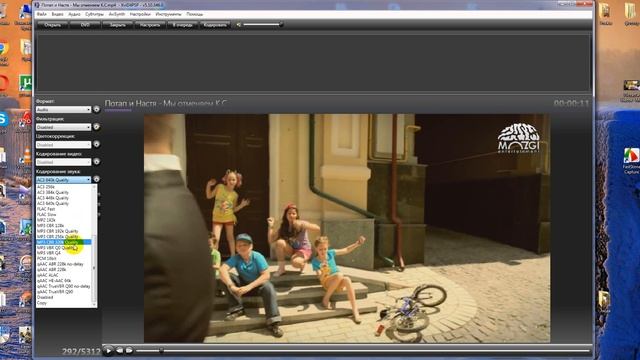Screen dimensions: 640x360
Task: Select FLAC Slow preset
Action: 64,214
